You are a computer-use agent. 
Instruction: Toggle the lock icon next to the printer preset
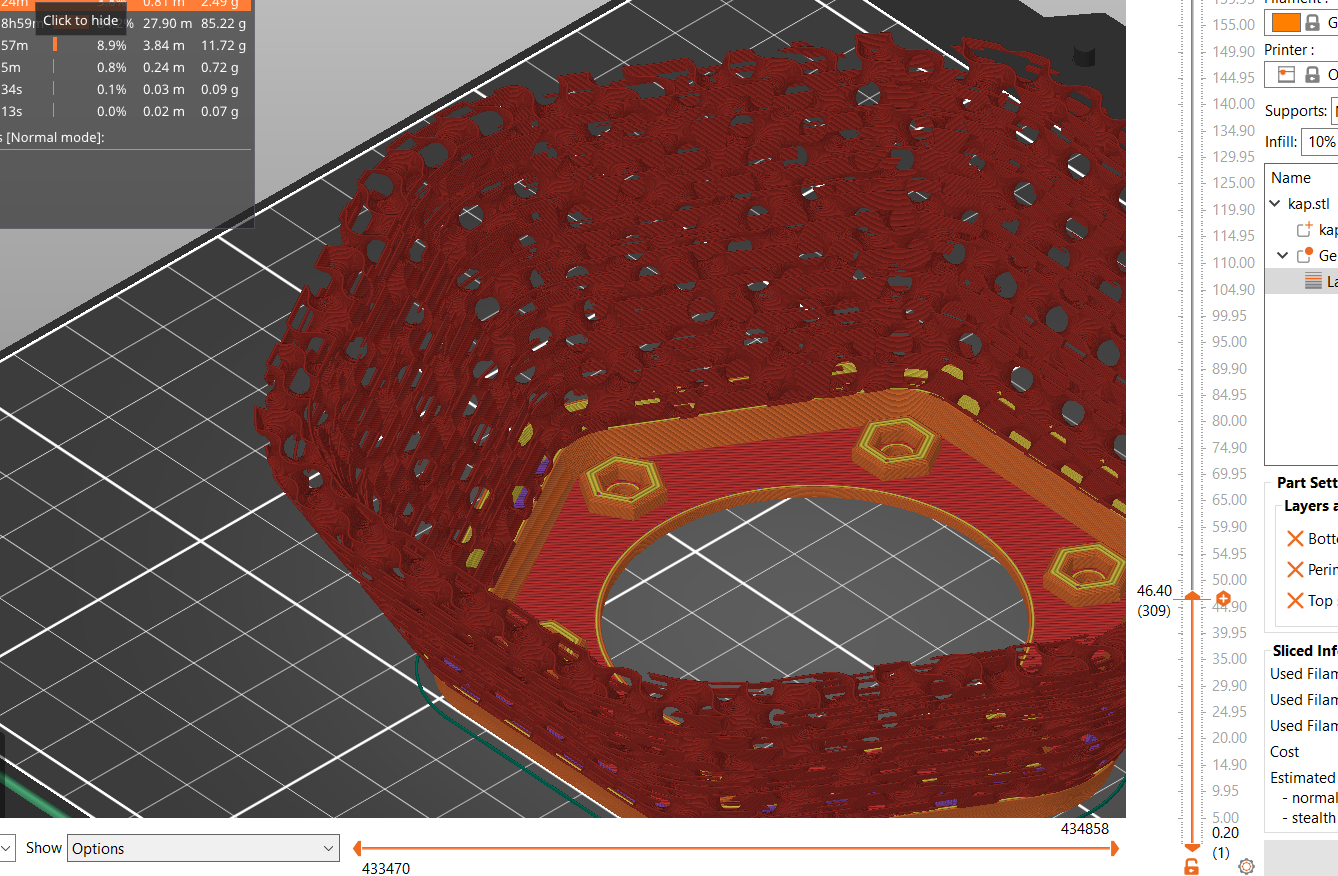point(1311,74)
